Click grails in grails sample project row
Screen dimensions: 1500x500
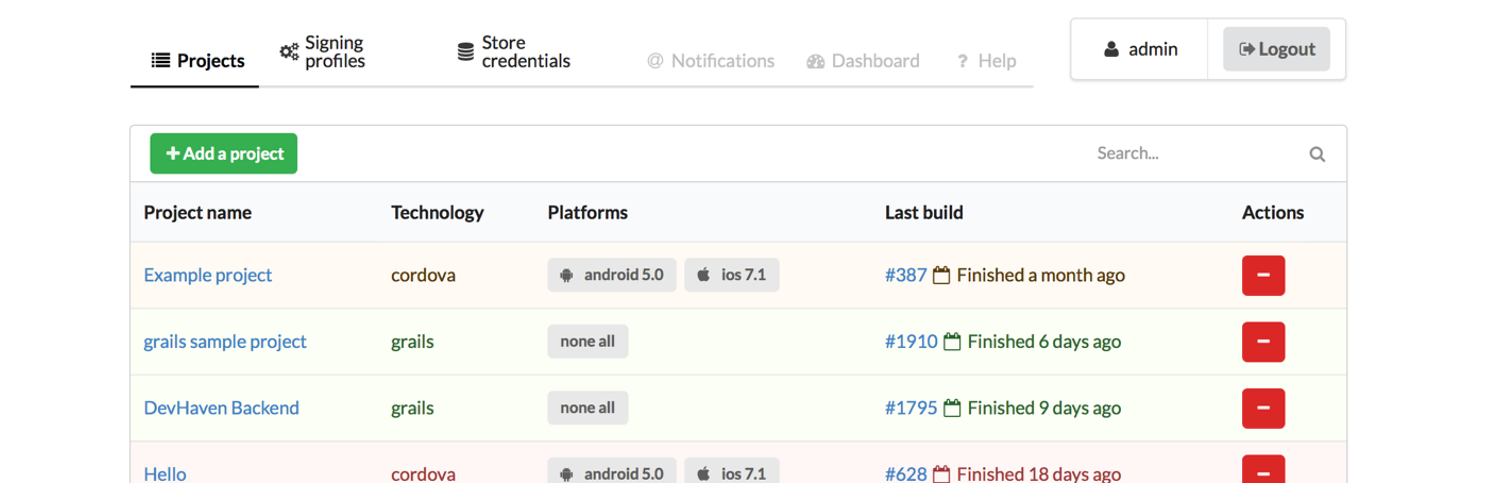tap(412, 342)
